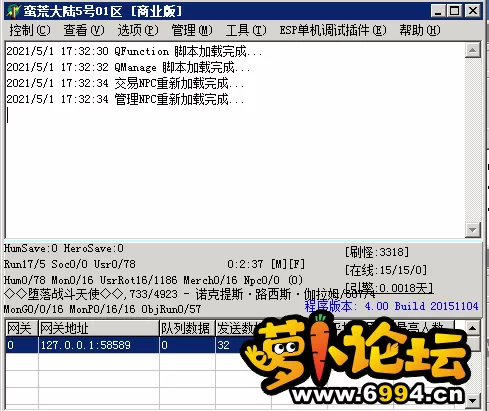The height and width of the screenshot is (411, 489).
Task: Close the 蛮荒大陆5号01区 window
Action: 473,11
